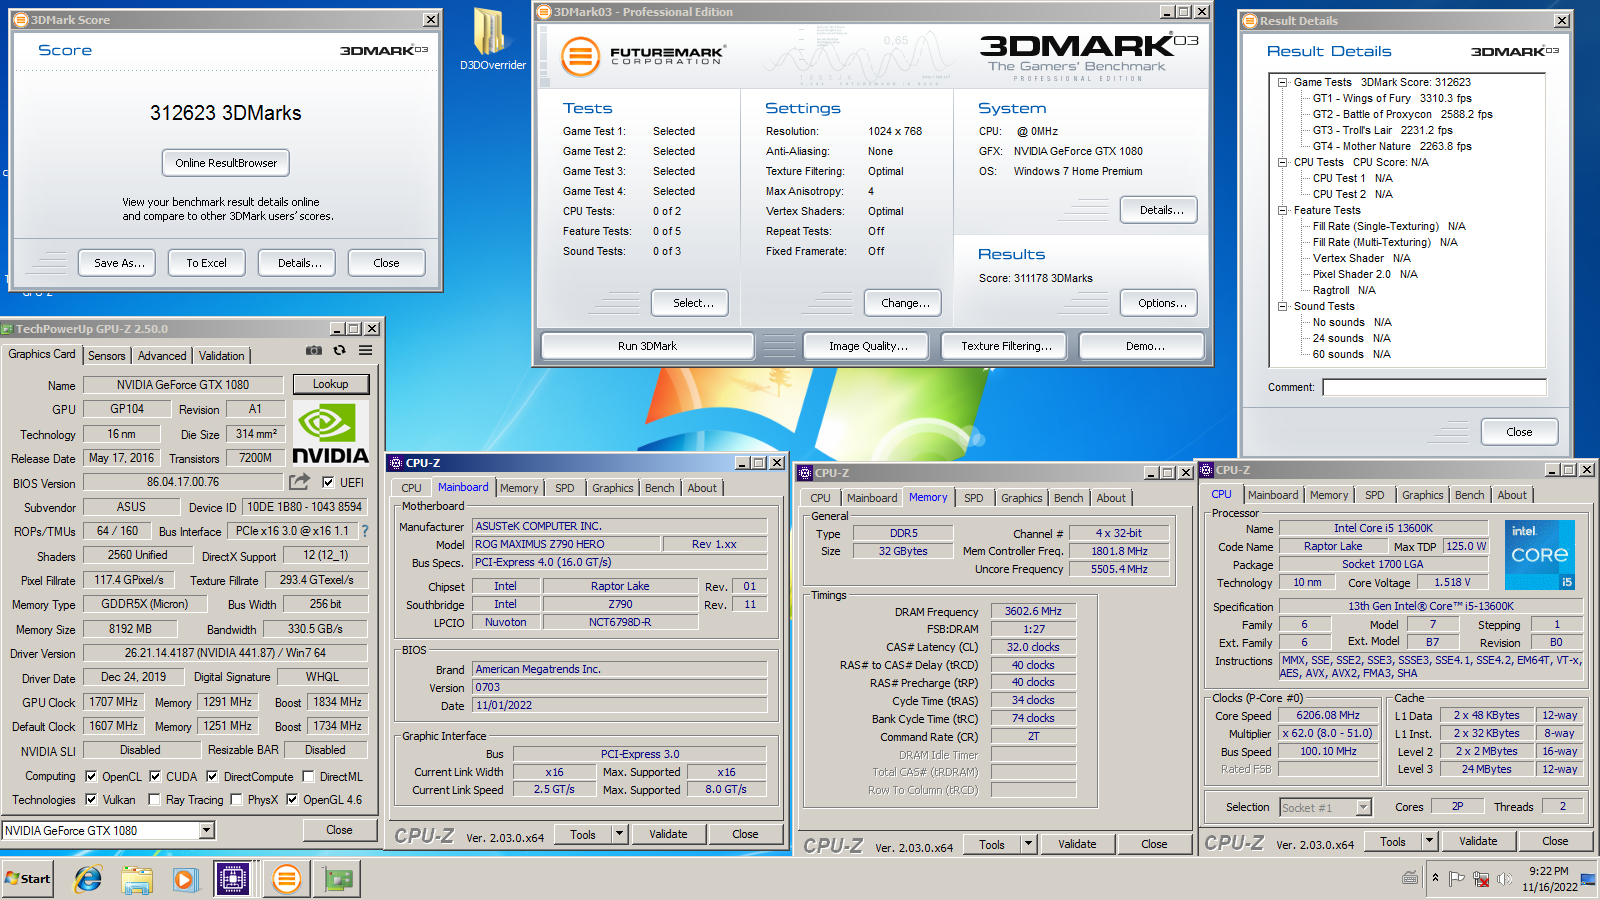Collapse the CPU Tests tree node
The height and width of the screenshot is (900, 1600).
[x=1282, y=162]
